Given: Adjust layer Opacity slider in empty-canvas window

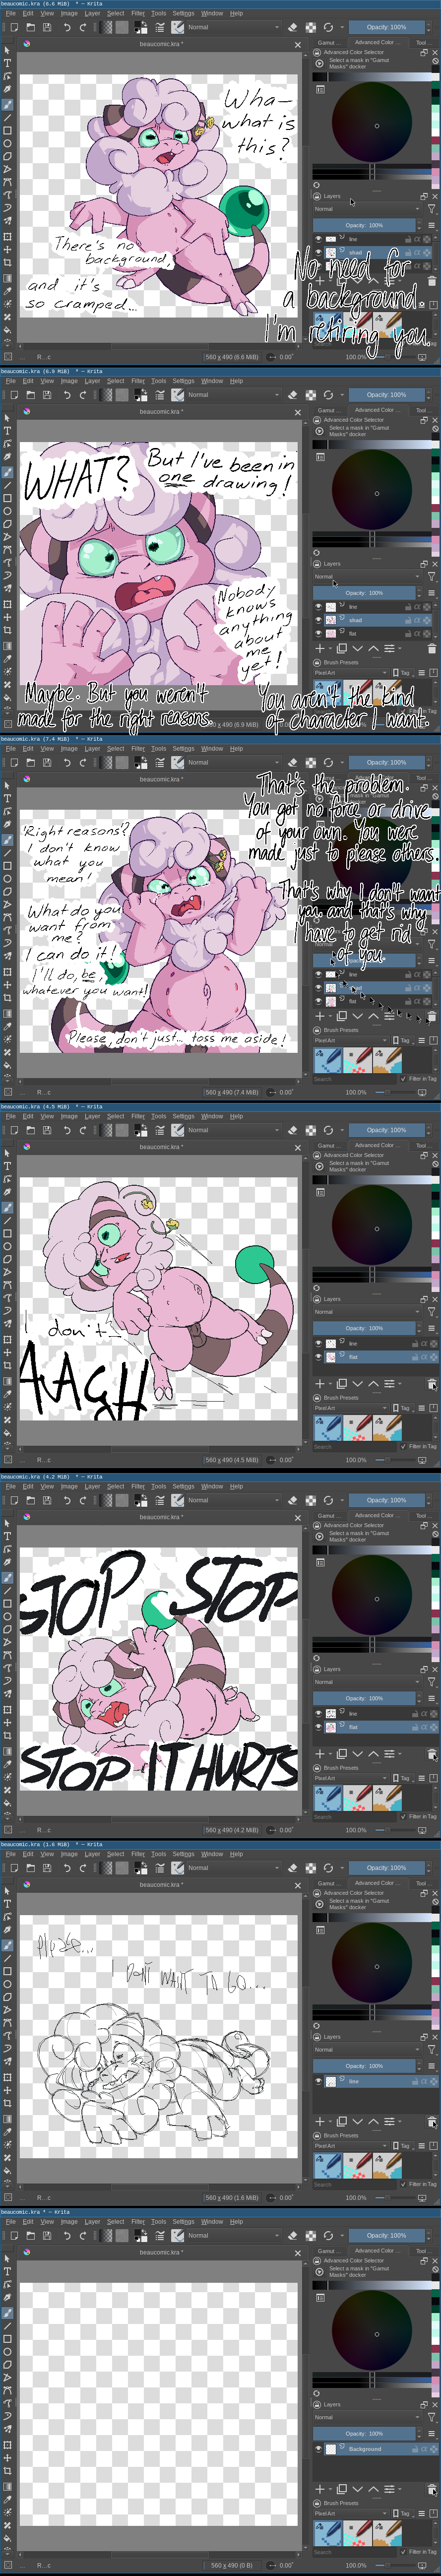Looking at the screenshot, I should pos(364,2433).
